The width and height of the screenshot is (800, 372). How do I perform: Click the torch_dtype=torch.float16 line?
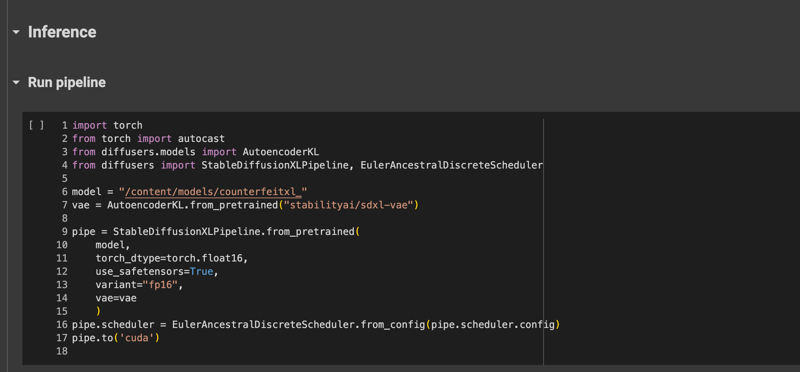click(171, 258)
